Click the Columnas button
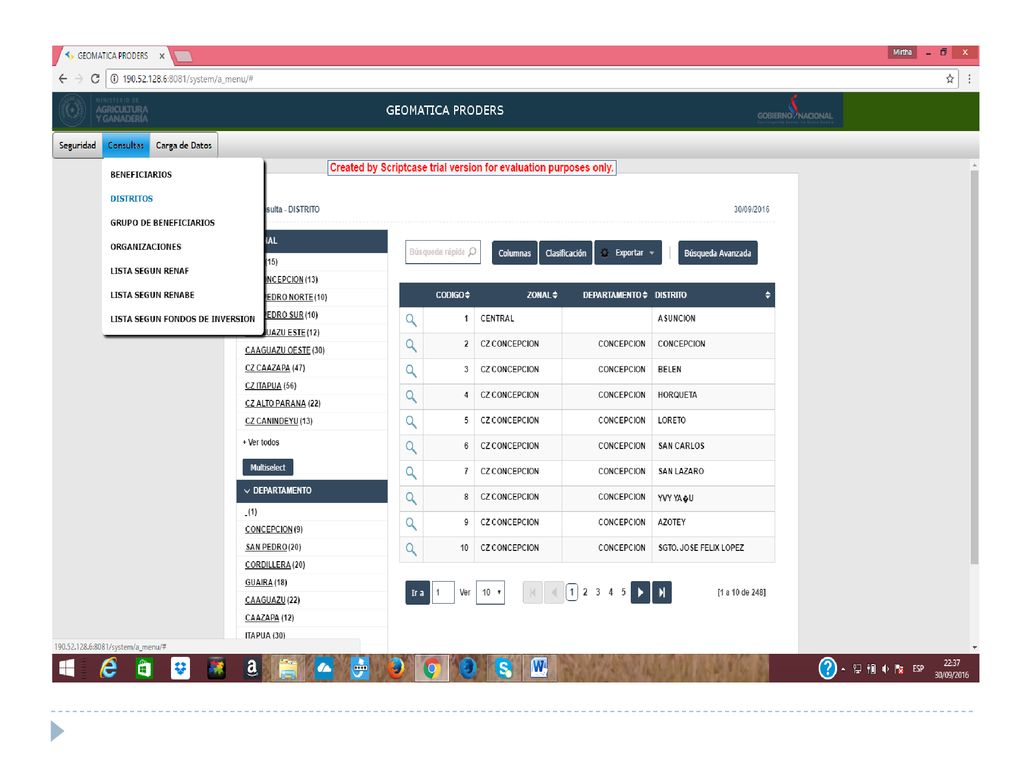Image resolution: width=1024 pixels, height=768 pixels. 515,253
